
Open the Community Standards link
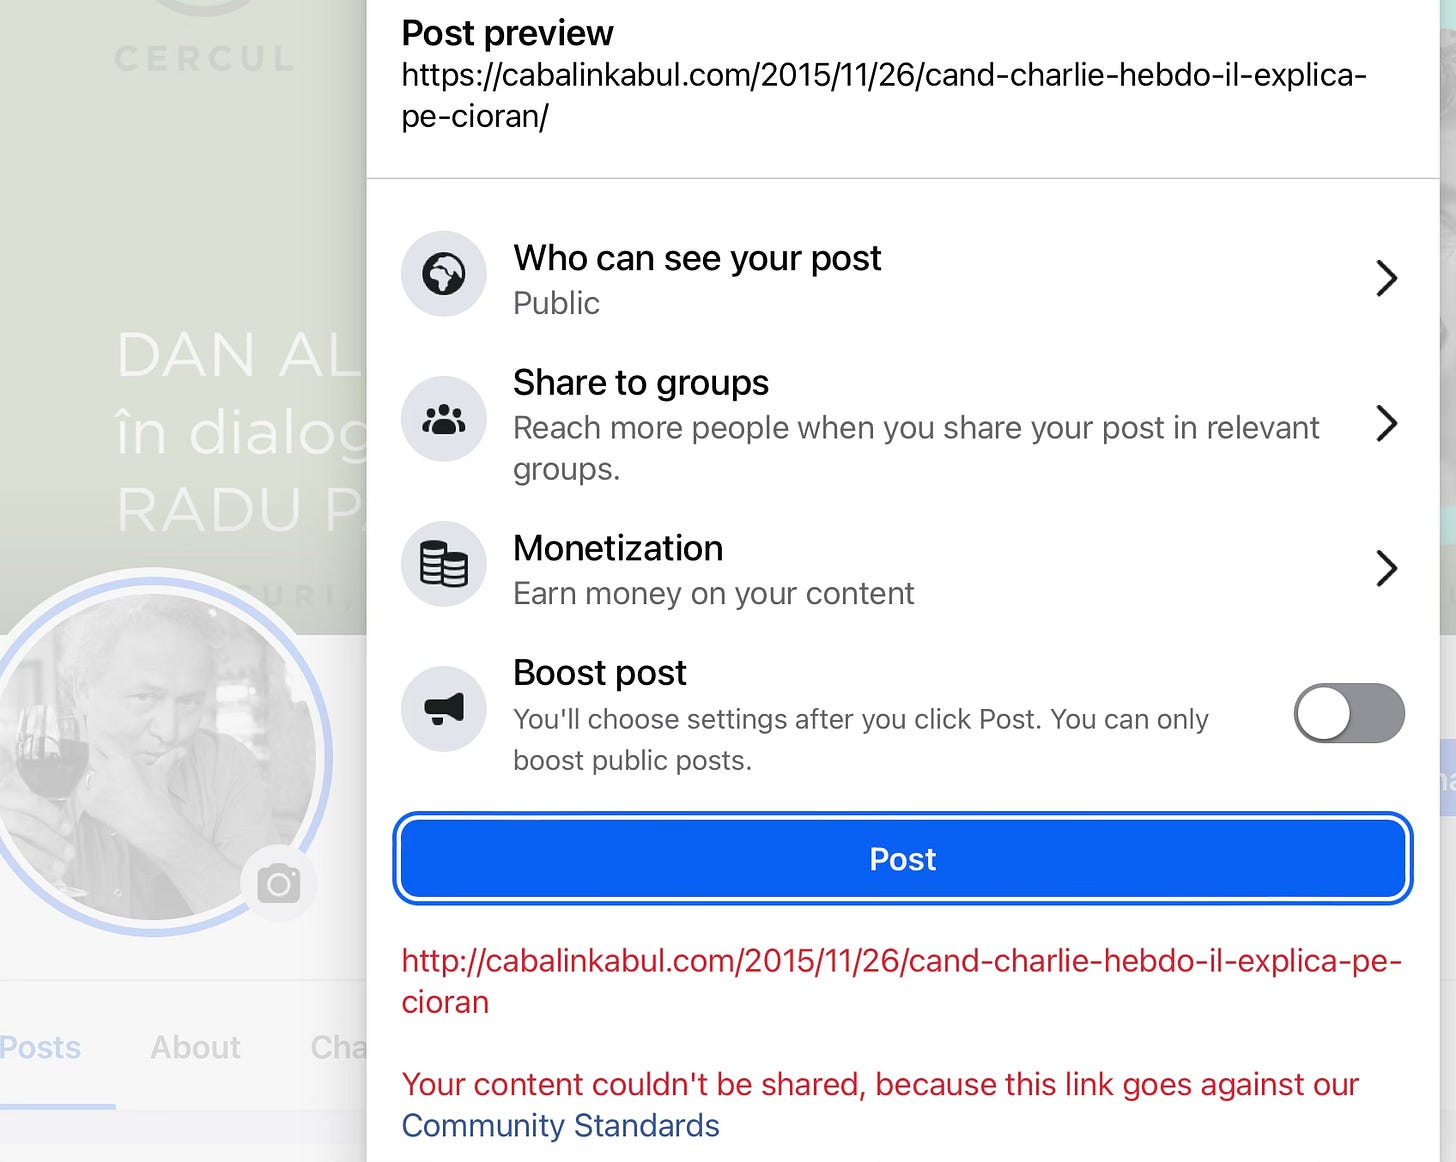tap(560, 1126)
